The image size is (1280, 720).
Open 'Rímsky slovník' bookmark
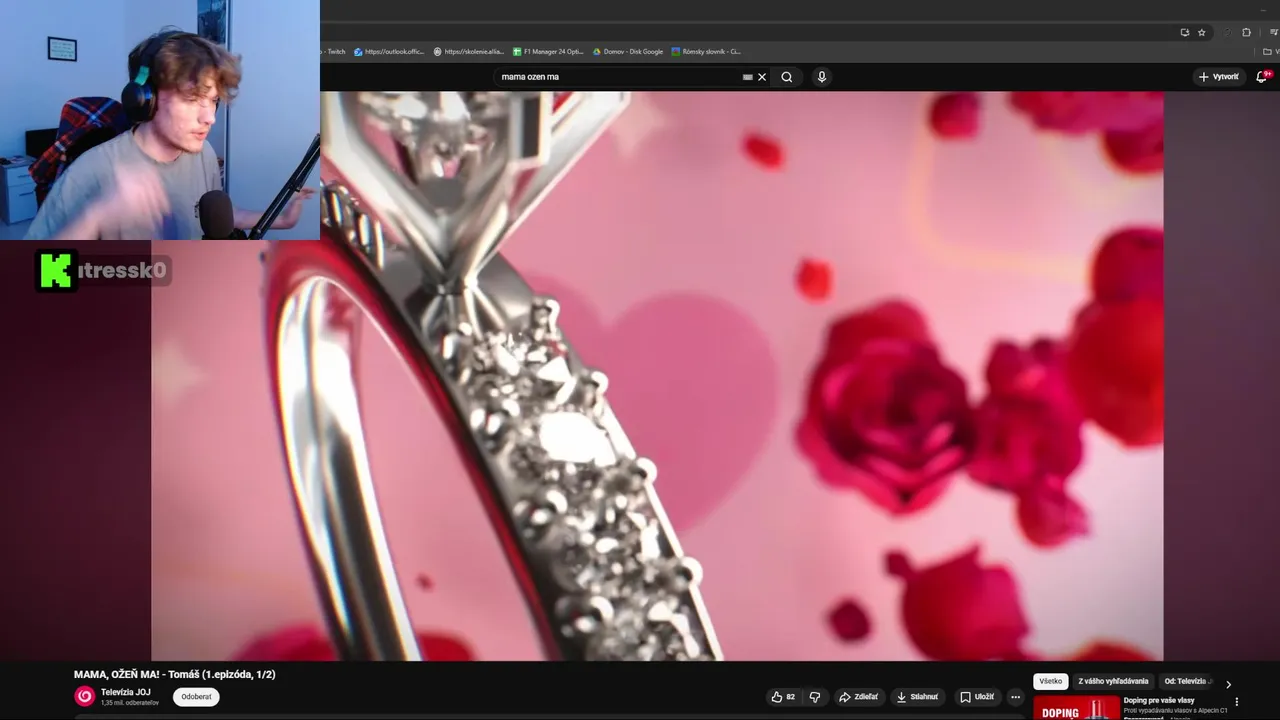[x=706, y=52]
